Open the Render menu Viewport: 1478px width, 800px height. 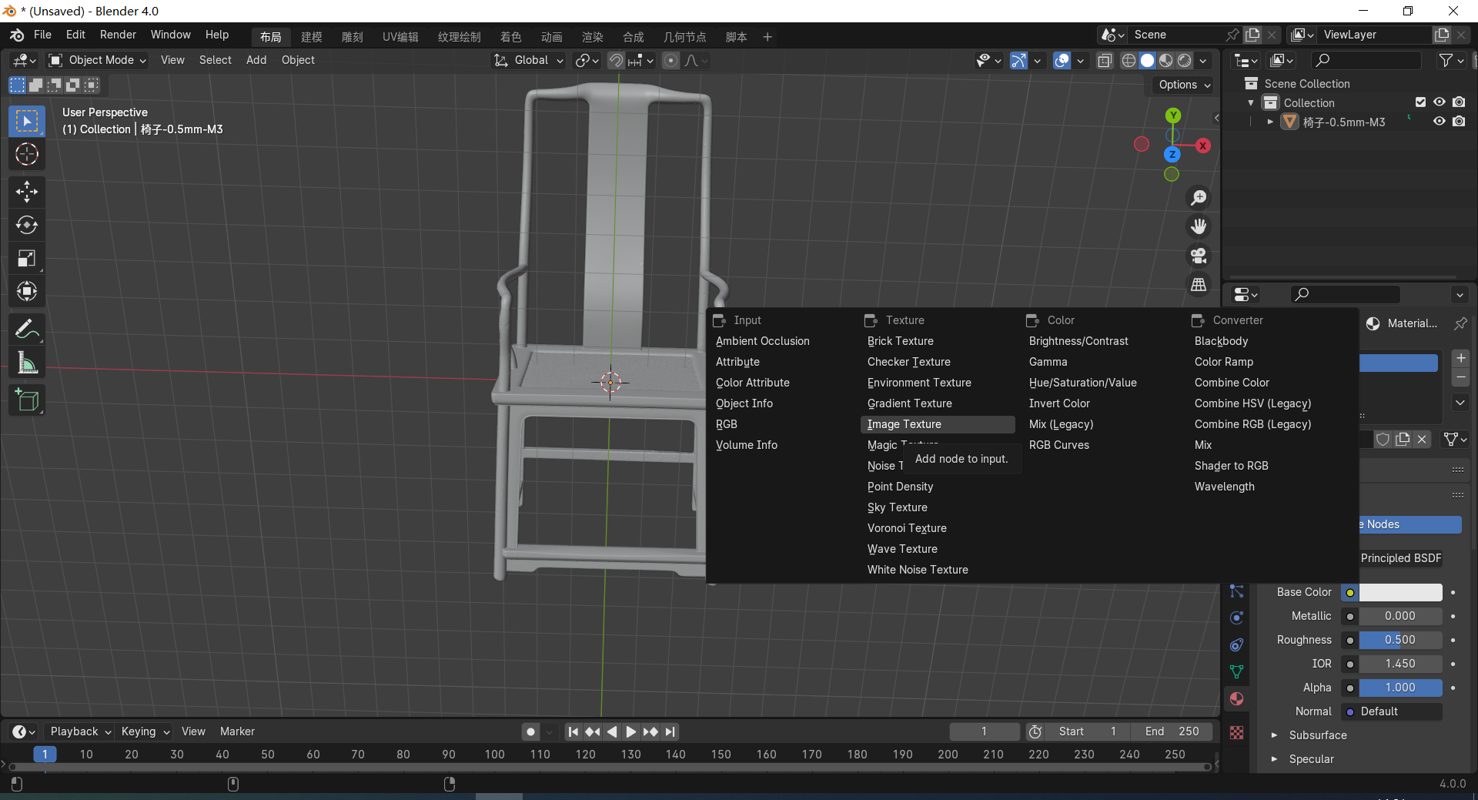tap(118, 35)
